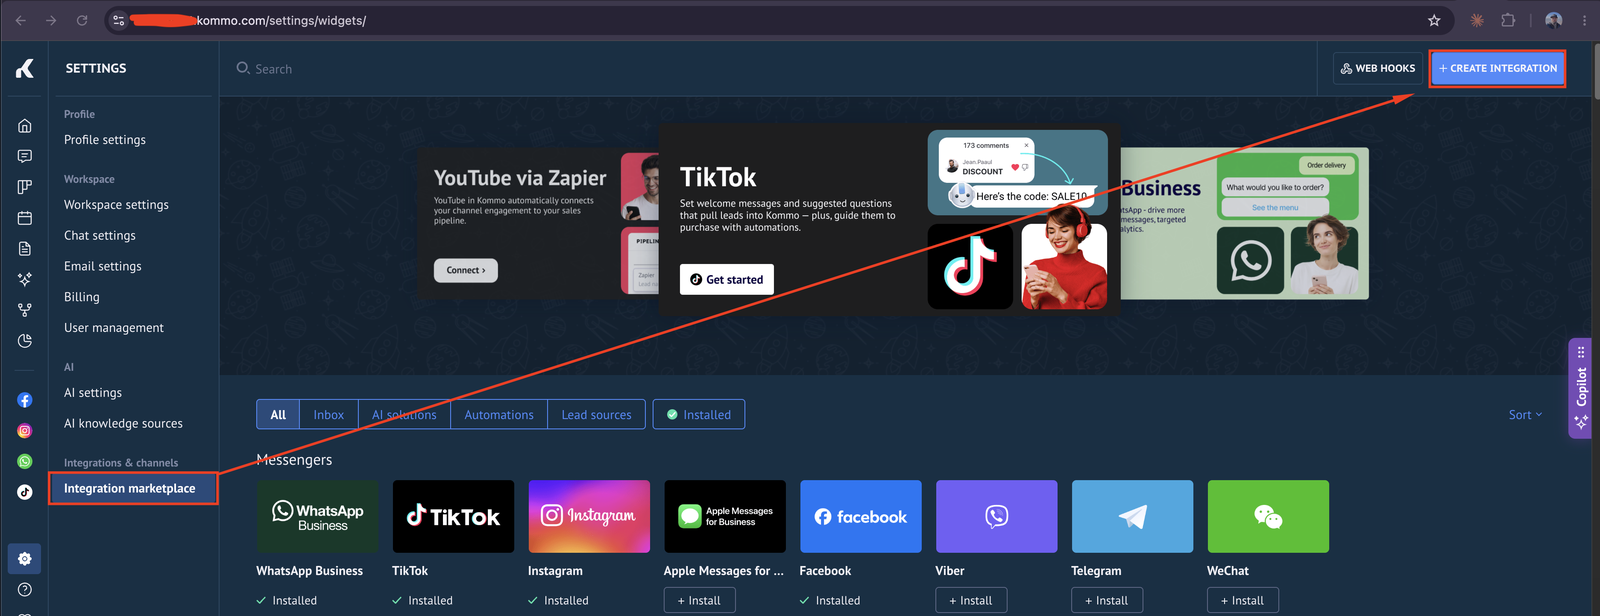Open the Calendar icon in sidebar
1600x616 pixels.
pyautogui.click(x=25, y=218)
